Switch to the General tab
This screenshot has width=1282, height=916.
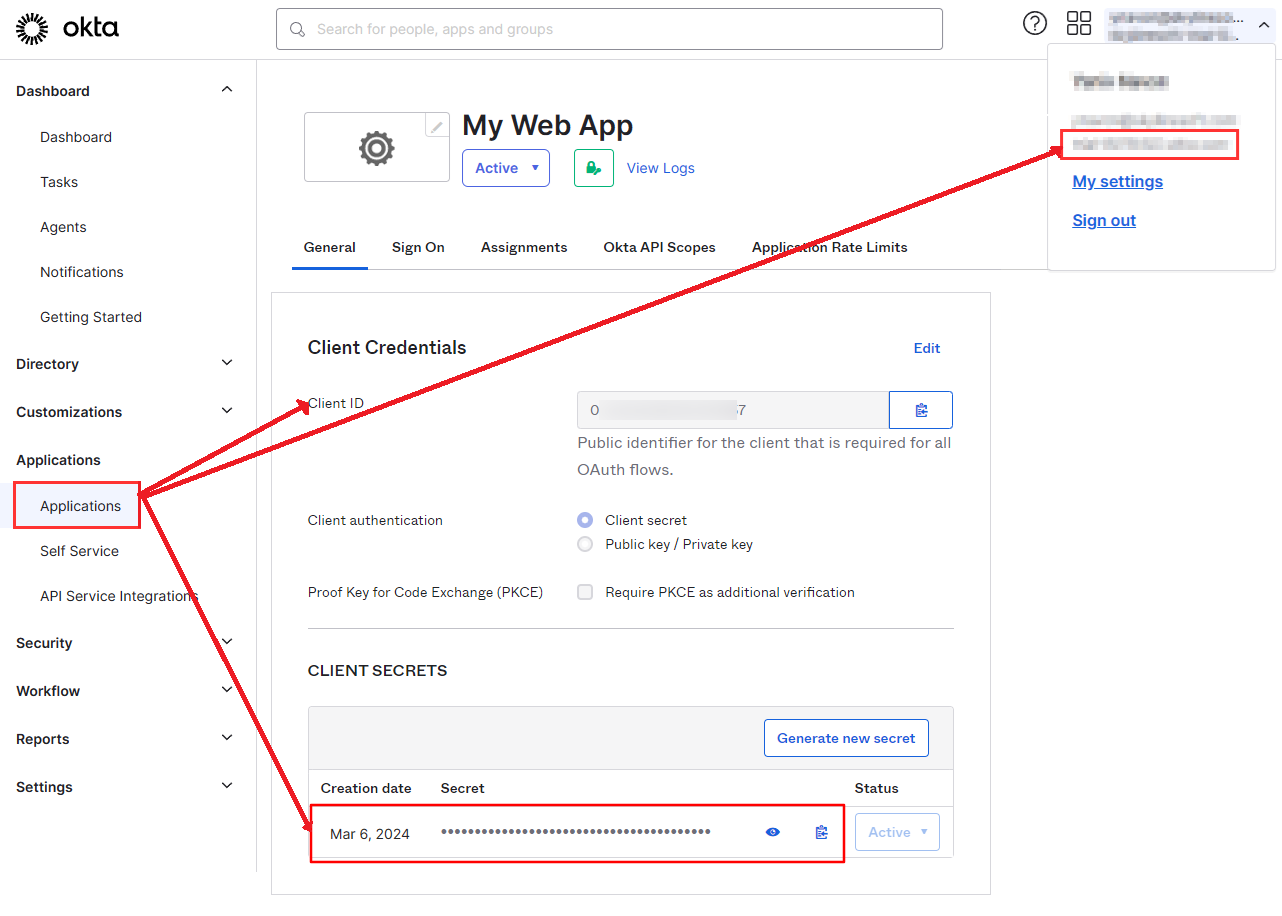coord(330,247)
